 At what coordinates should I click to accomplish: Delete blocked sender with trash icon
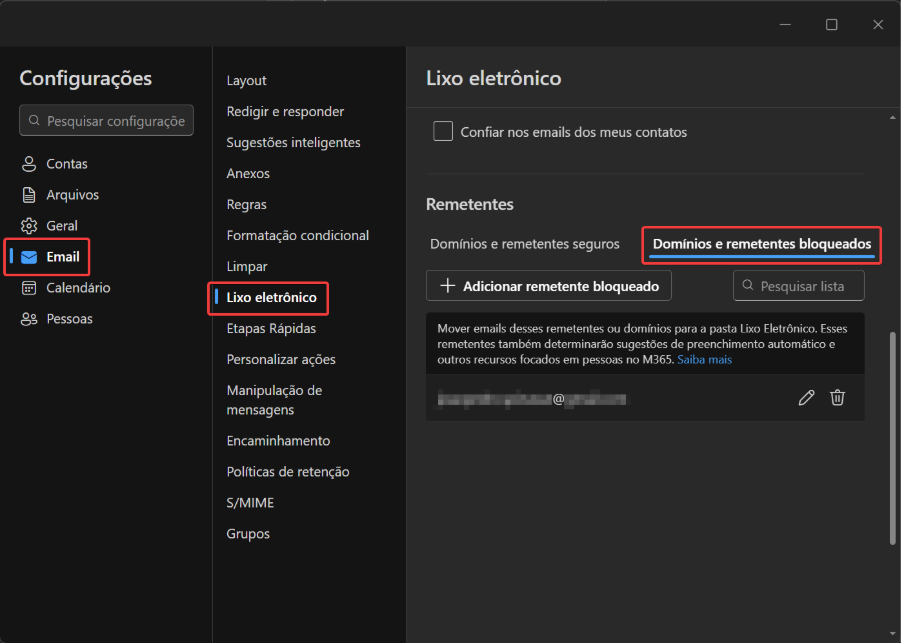point(838,398)
